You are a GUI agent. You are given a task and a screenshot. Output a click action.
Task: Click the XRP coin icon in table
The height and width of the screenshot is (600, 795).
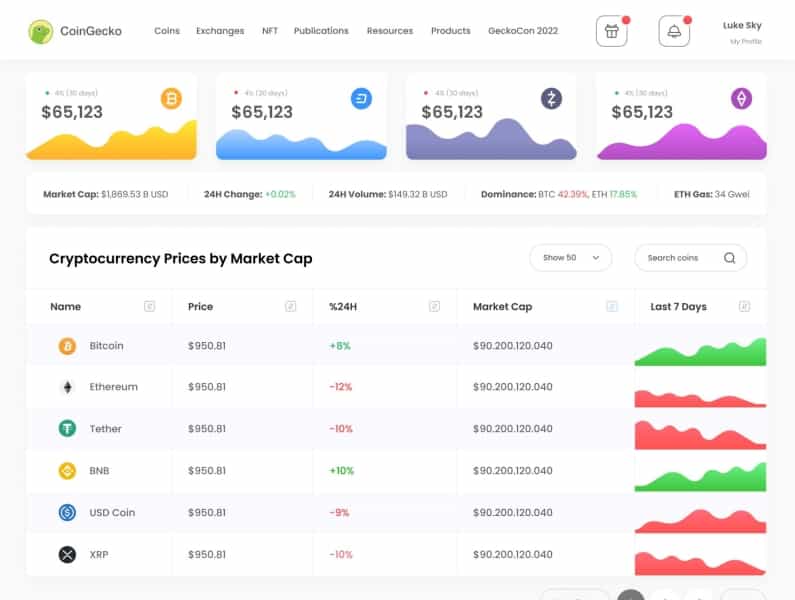pyautogui.click(x=67, y=554)
